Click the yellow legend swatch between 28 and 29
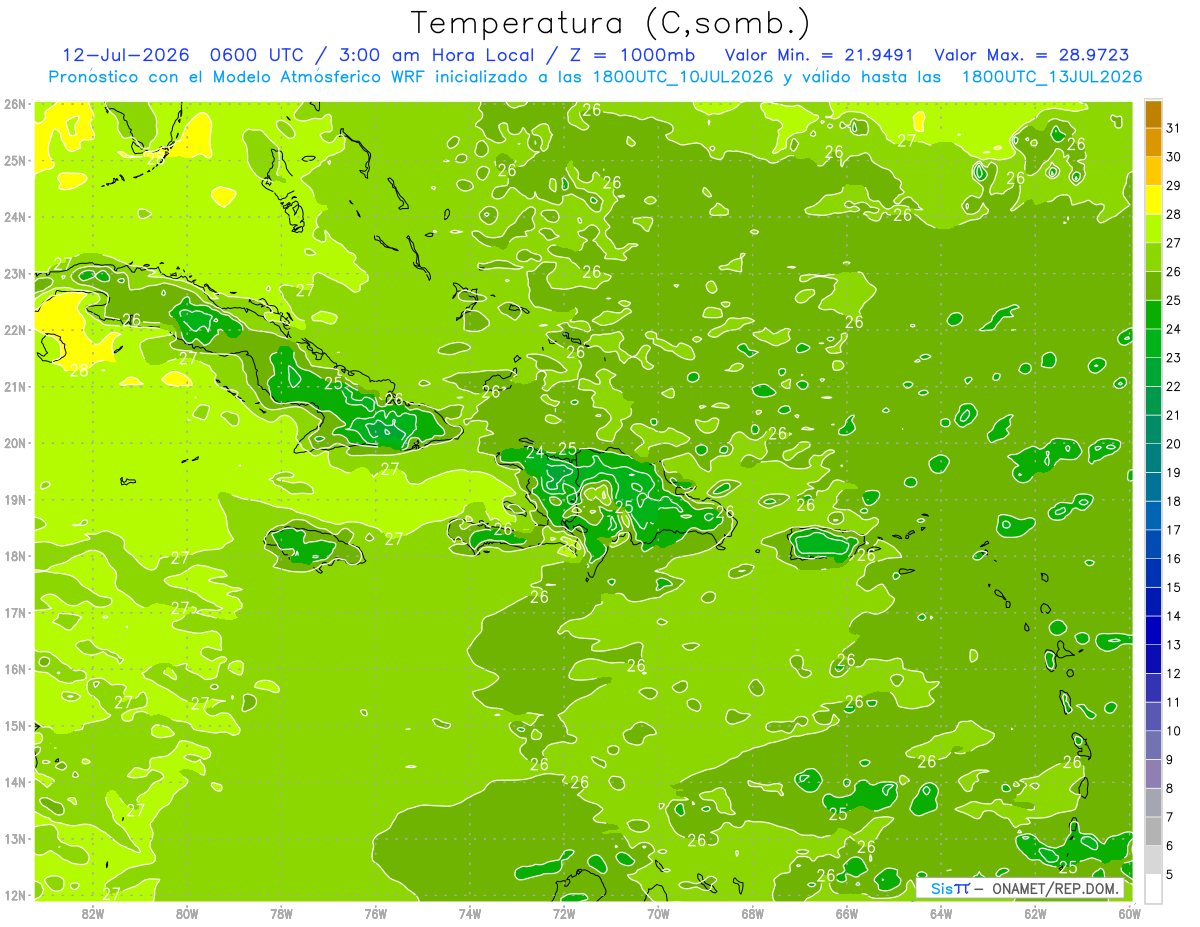Screen dimensions: 1200x927 pyautogui.click(x=1153, y=200)
